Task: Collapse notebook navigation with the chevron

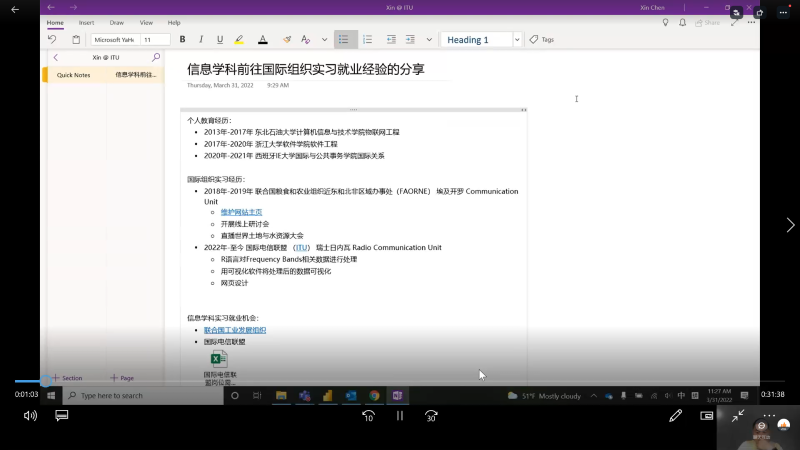Action: click(x=56, y=57)
